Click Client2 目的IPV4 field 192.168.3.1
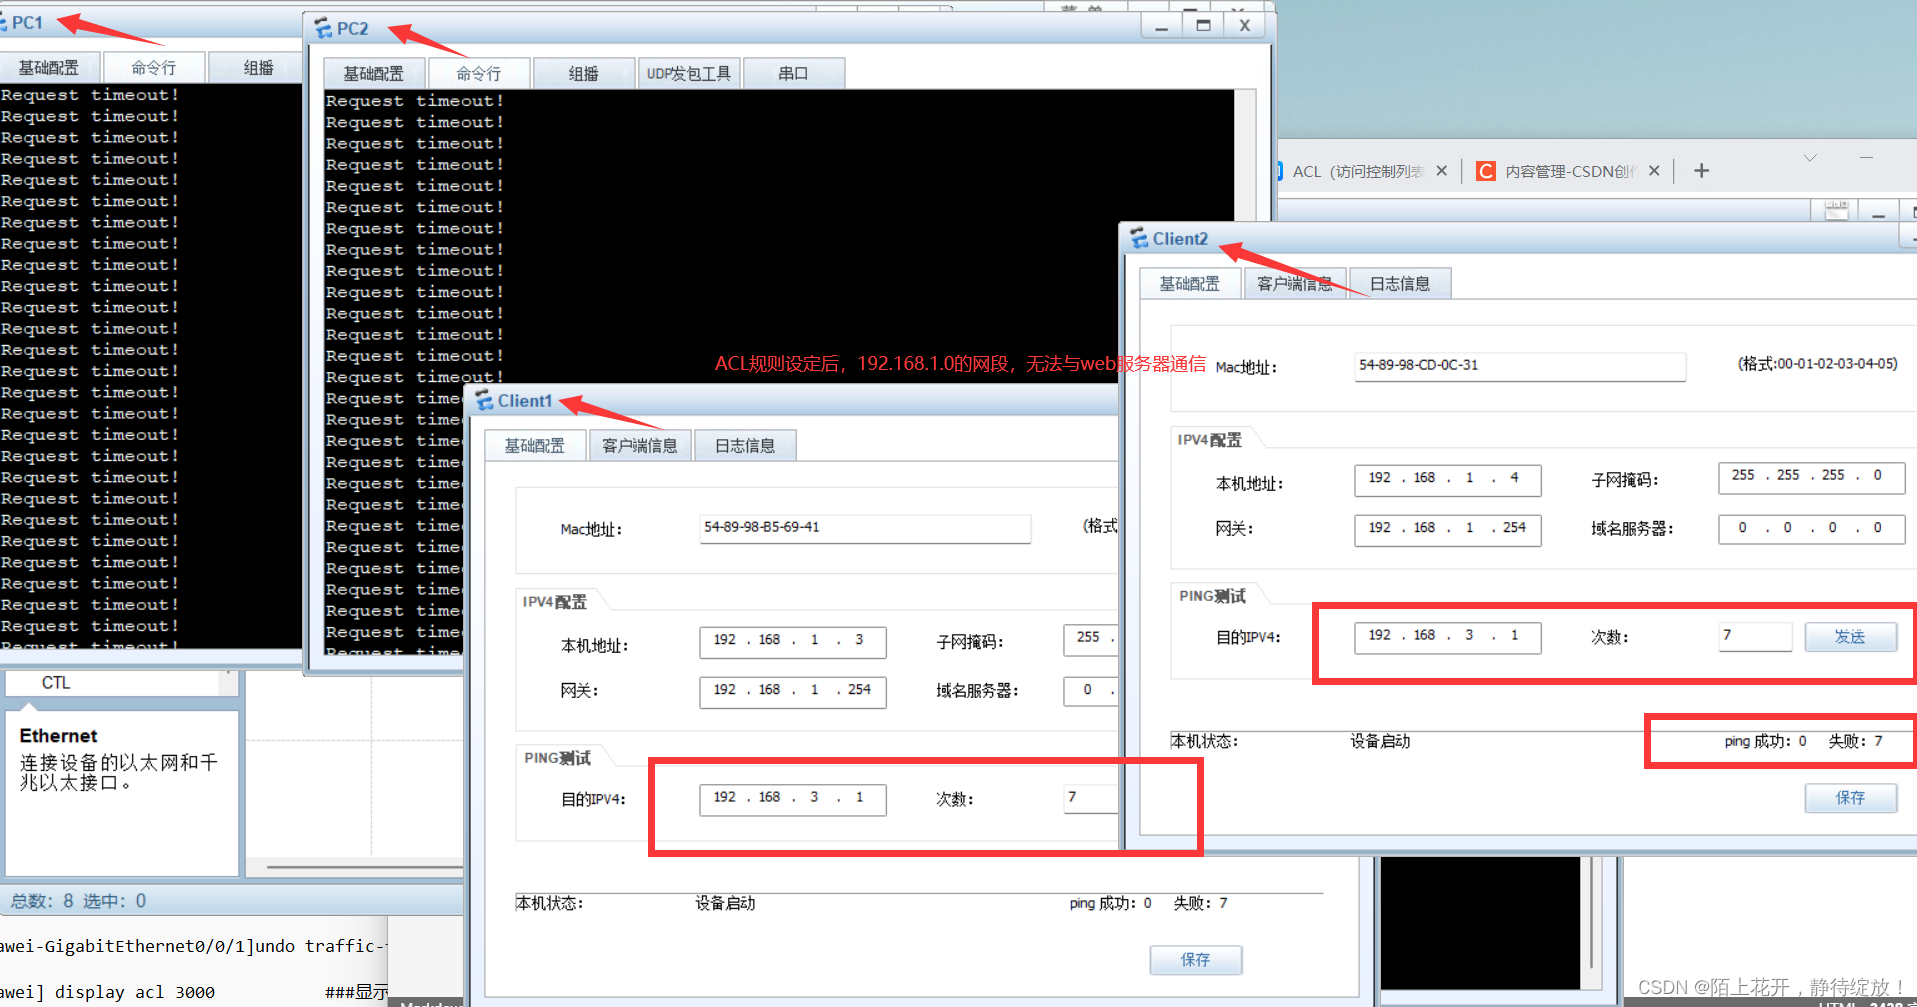1917x1007 pixels. pos(1448,636)
